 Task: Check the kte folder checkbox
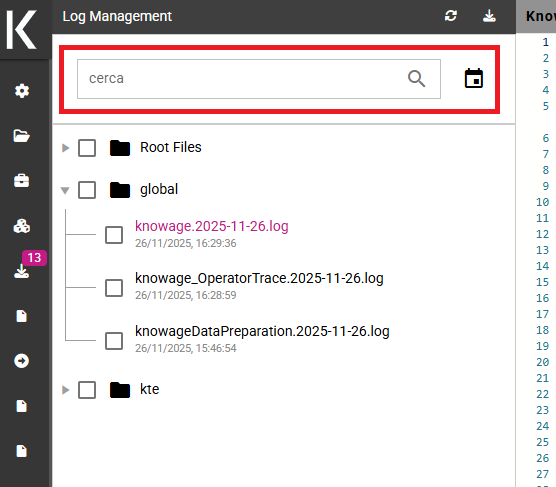pos(87,390)
